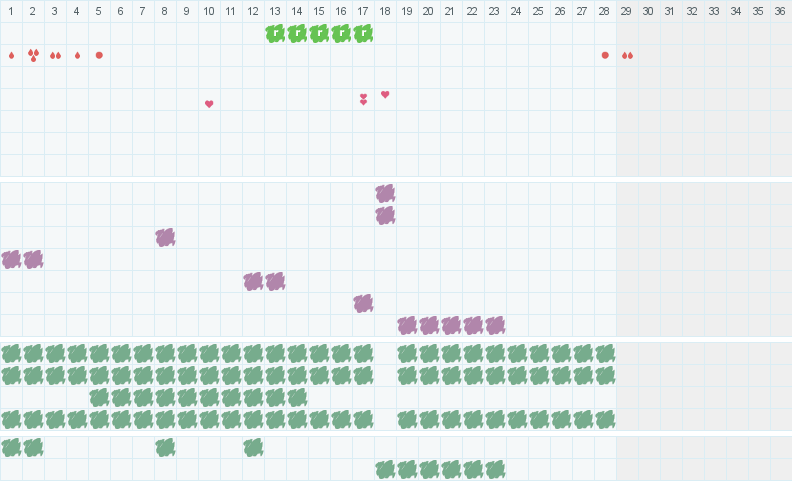Viewport: 792px width, 481px height.
Task: Select the purple mark on day 17
Action: click(363, 304)
